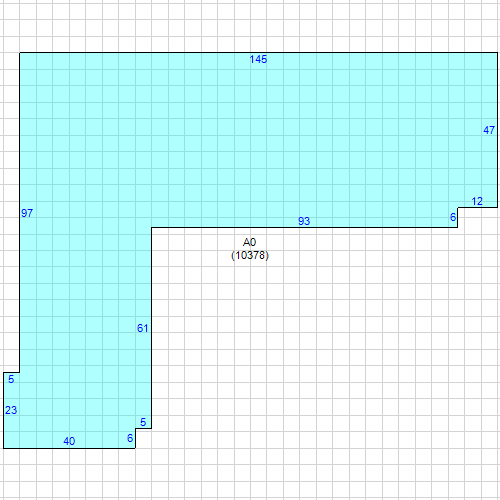500x500 pixels.
Task: Click the right edge dimension 47
Action: [489, 130]
